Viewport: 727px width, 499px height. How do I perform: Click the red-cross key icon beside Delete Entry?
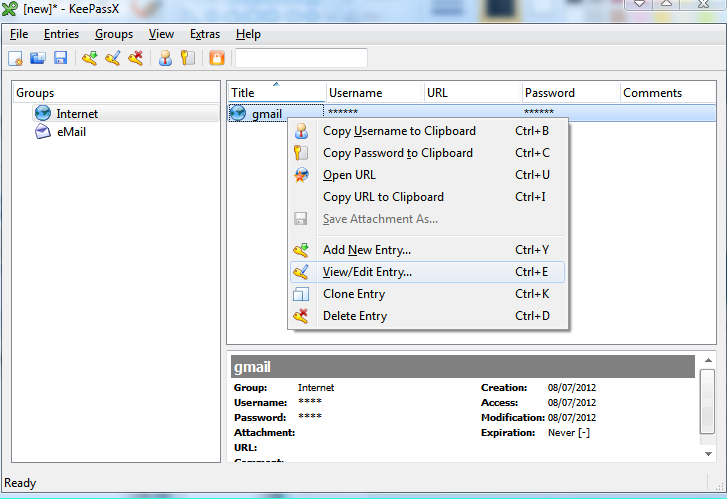point(301,316)
